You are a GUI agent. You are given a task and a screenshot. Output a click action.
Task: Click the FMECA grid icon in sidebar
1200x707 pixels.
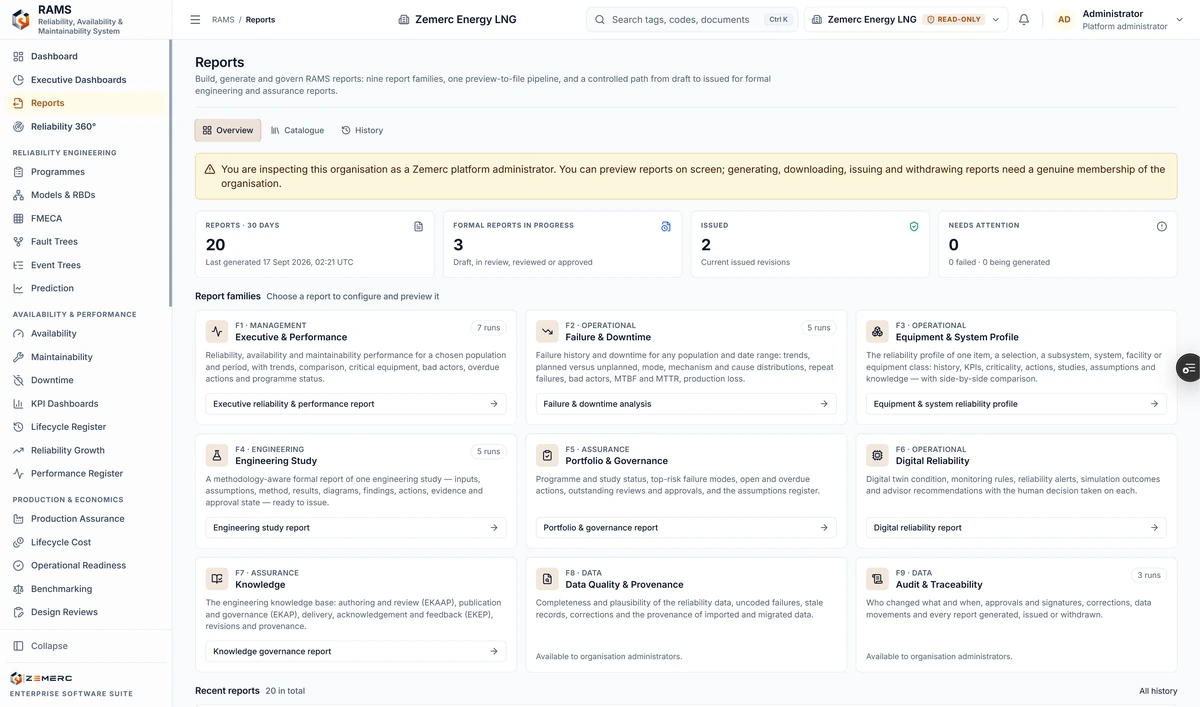point(19,218)
